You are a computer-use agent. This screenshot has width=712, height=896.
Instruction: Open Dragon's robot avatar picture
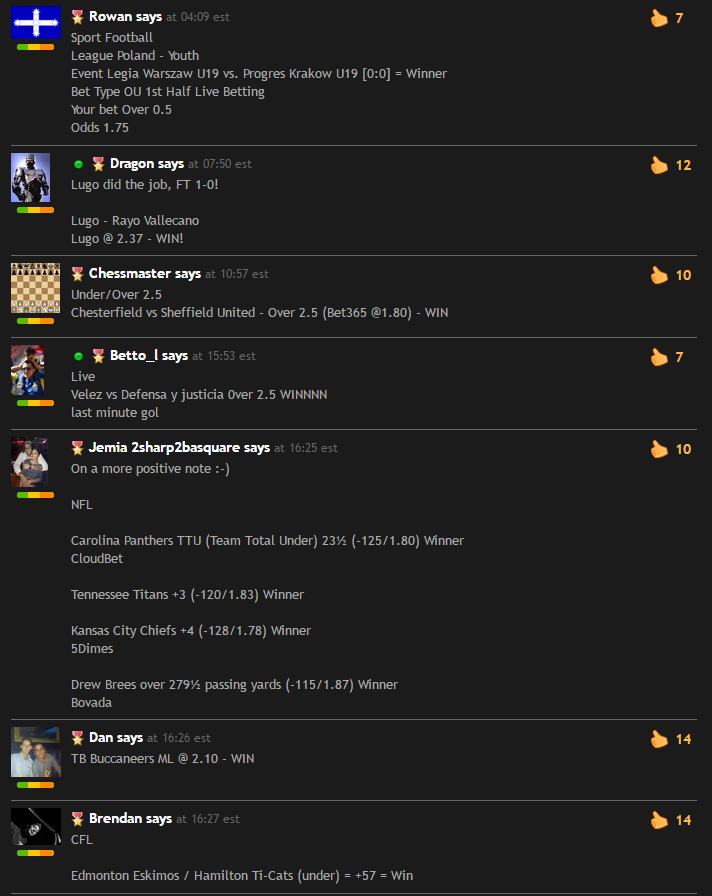(x=31, y=178)
